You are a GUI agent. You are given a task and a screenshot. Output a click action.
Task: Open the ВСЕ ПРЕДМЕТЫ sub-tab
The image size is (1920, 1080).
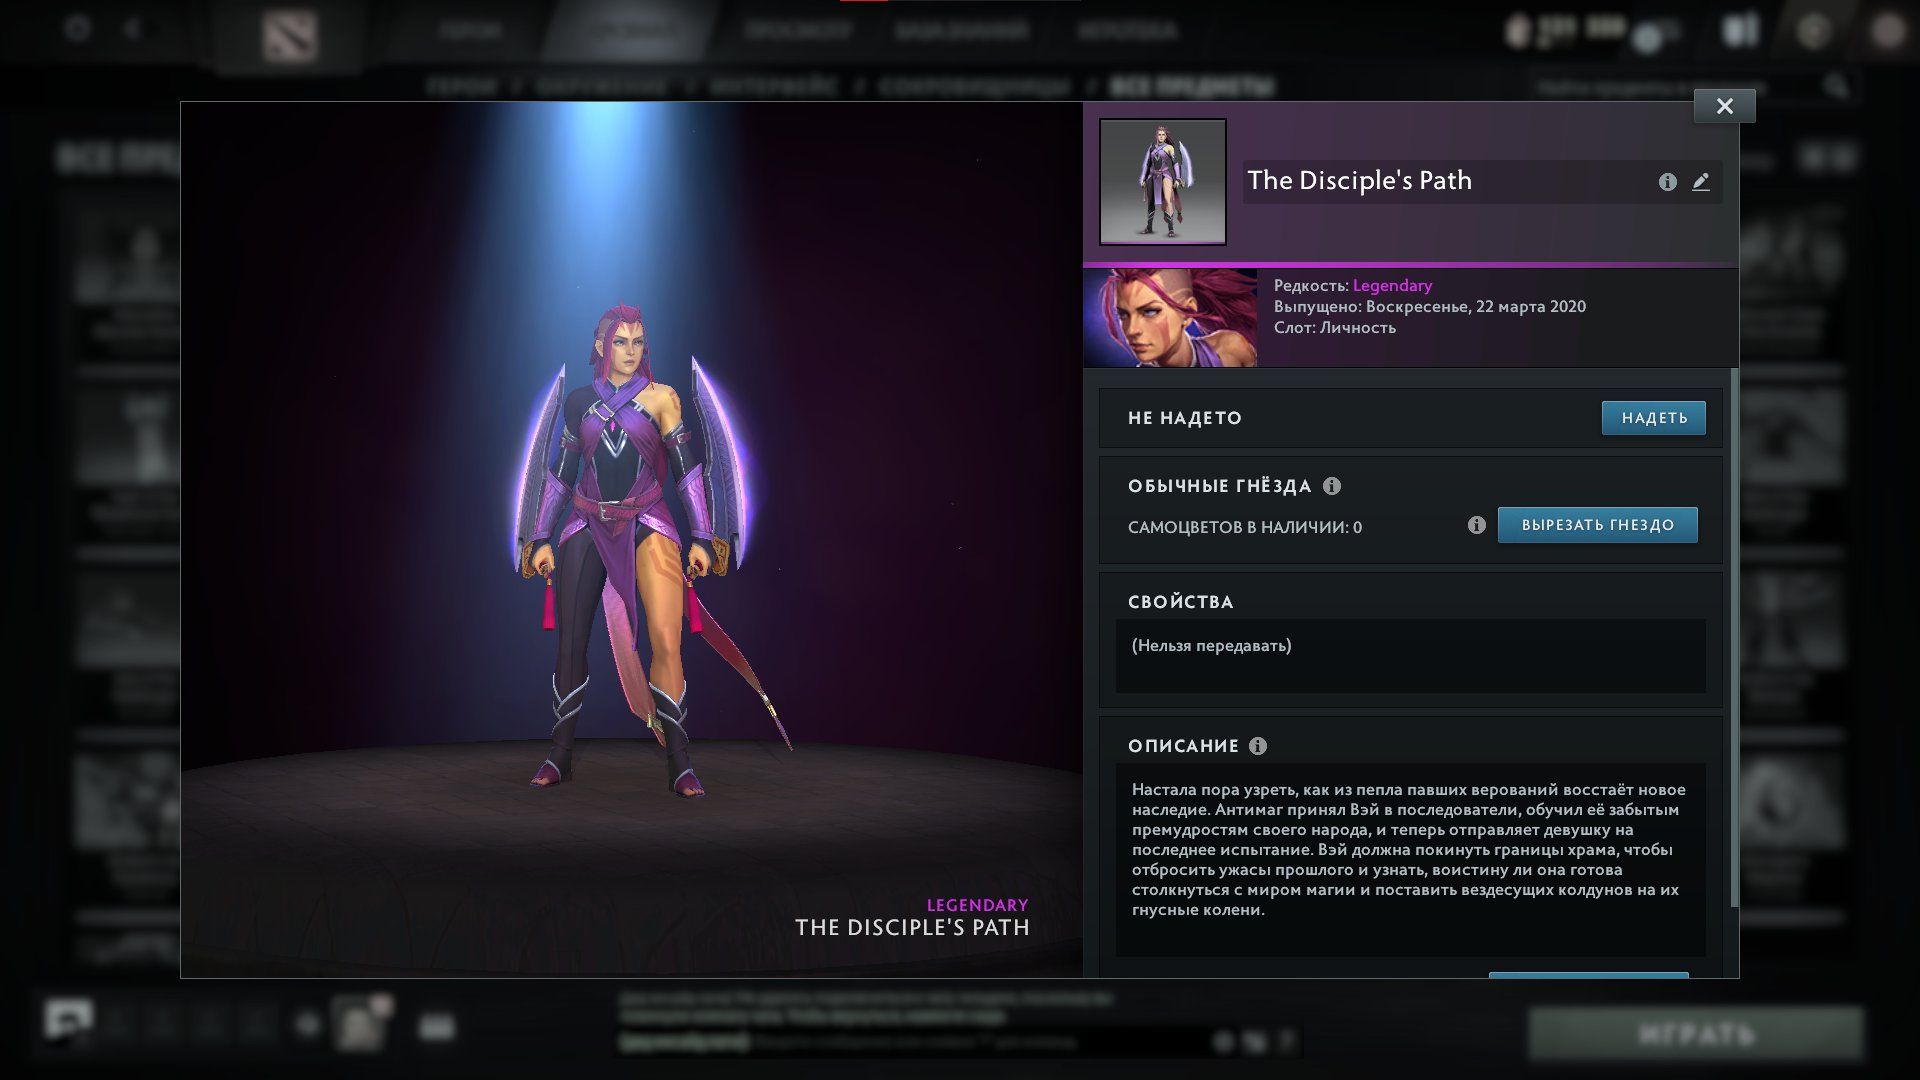(x=1192, y=87)
